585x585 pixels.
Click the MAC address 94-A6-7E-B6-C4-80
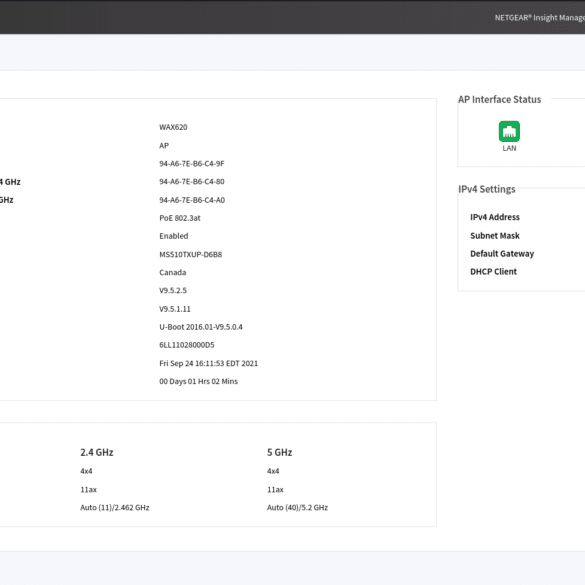(192, 182)
